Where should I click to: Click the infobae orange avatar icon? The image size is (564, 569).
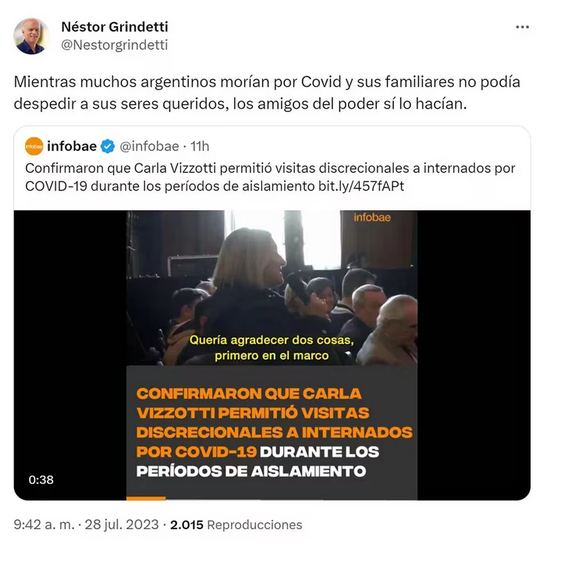pos(34,146)
